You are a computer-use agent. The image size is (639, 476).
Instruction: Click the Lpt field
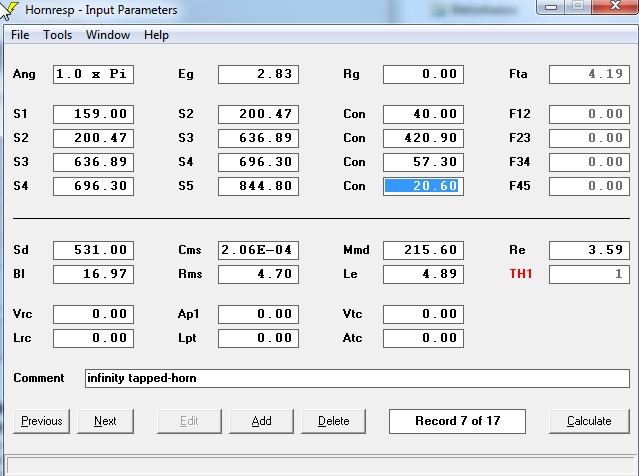tap(258, 338)
